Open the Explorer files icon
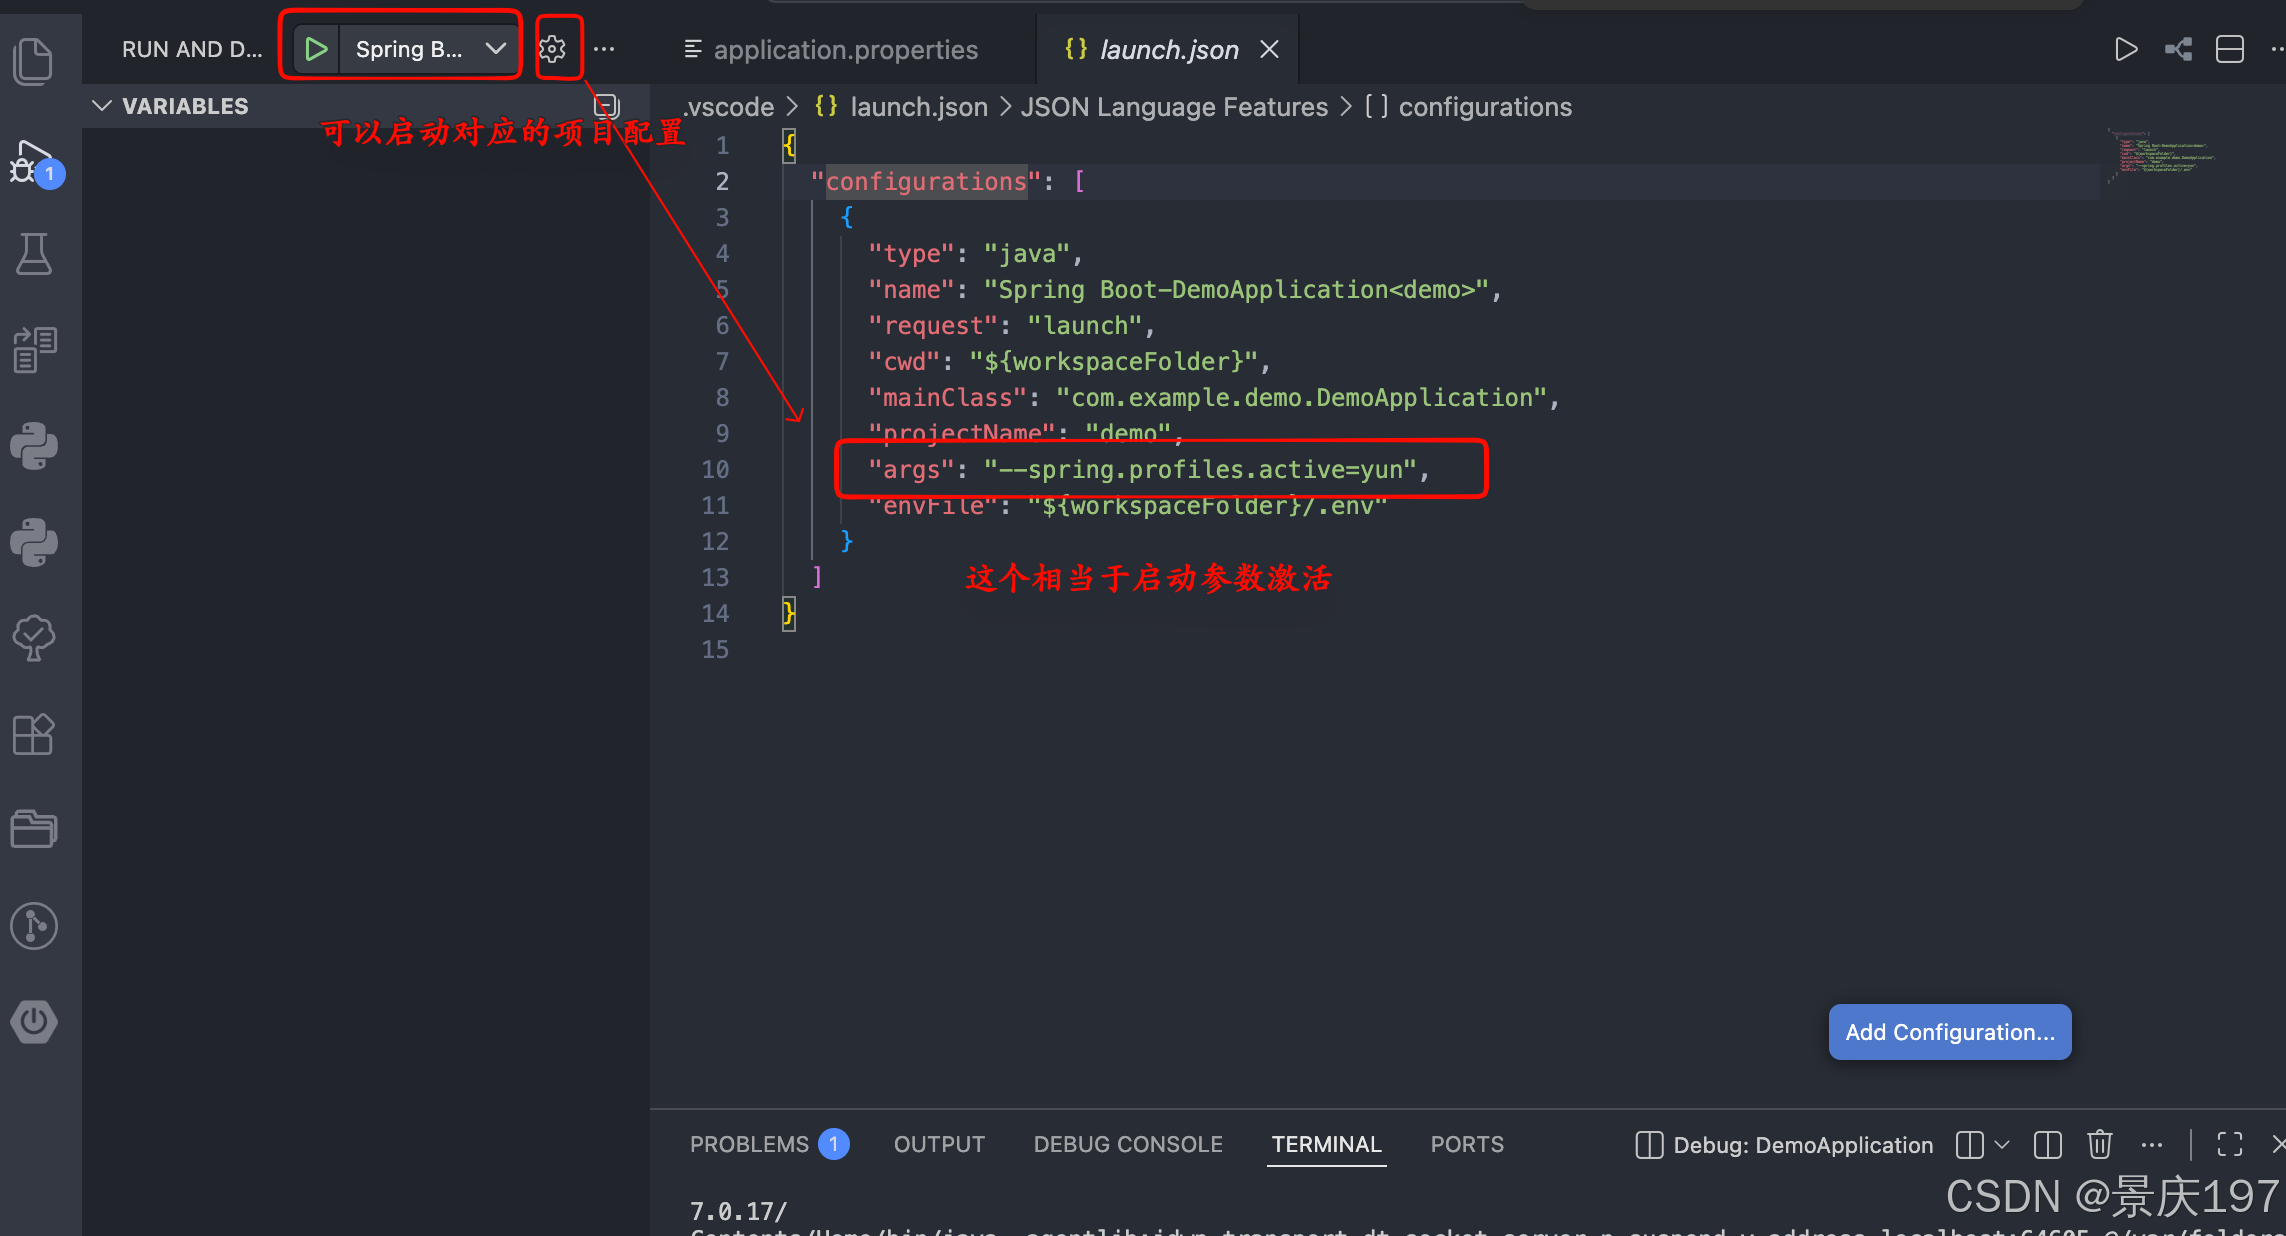 [x=33, y=62]
